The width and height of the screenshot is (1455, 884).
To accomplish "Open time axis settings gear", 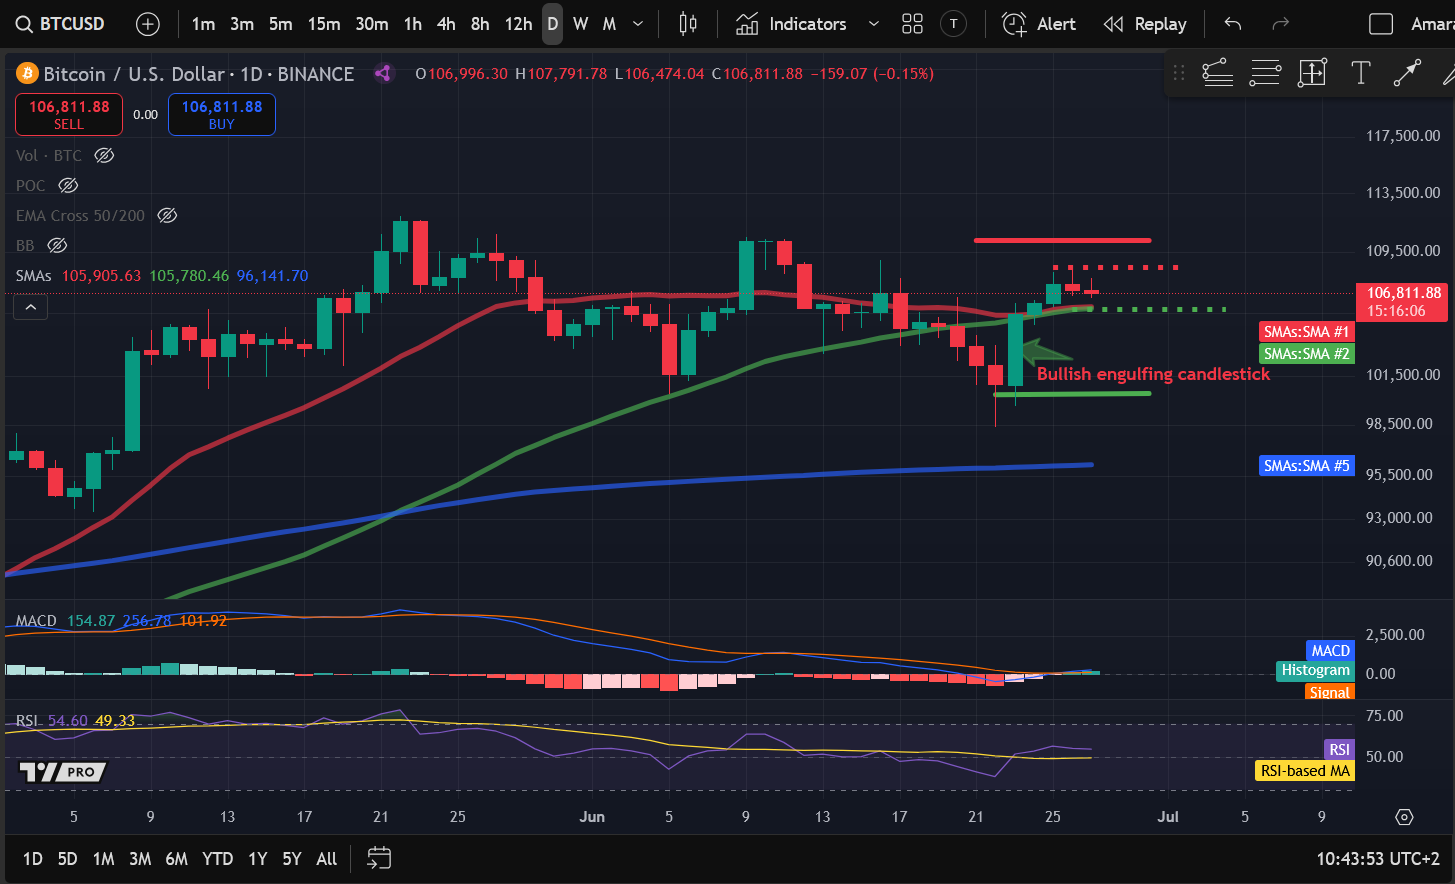I will tap(1404, 817).
